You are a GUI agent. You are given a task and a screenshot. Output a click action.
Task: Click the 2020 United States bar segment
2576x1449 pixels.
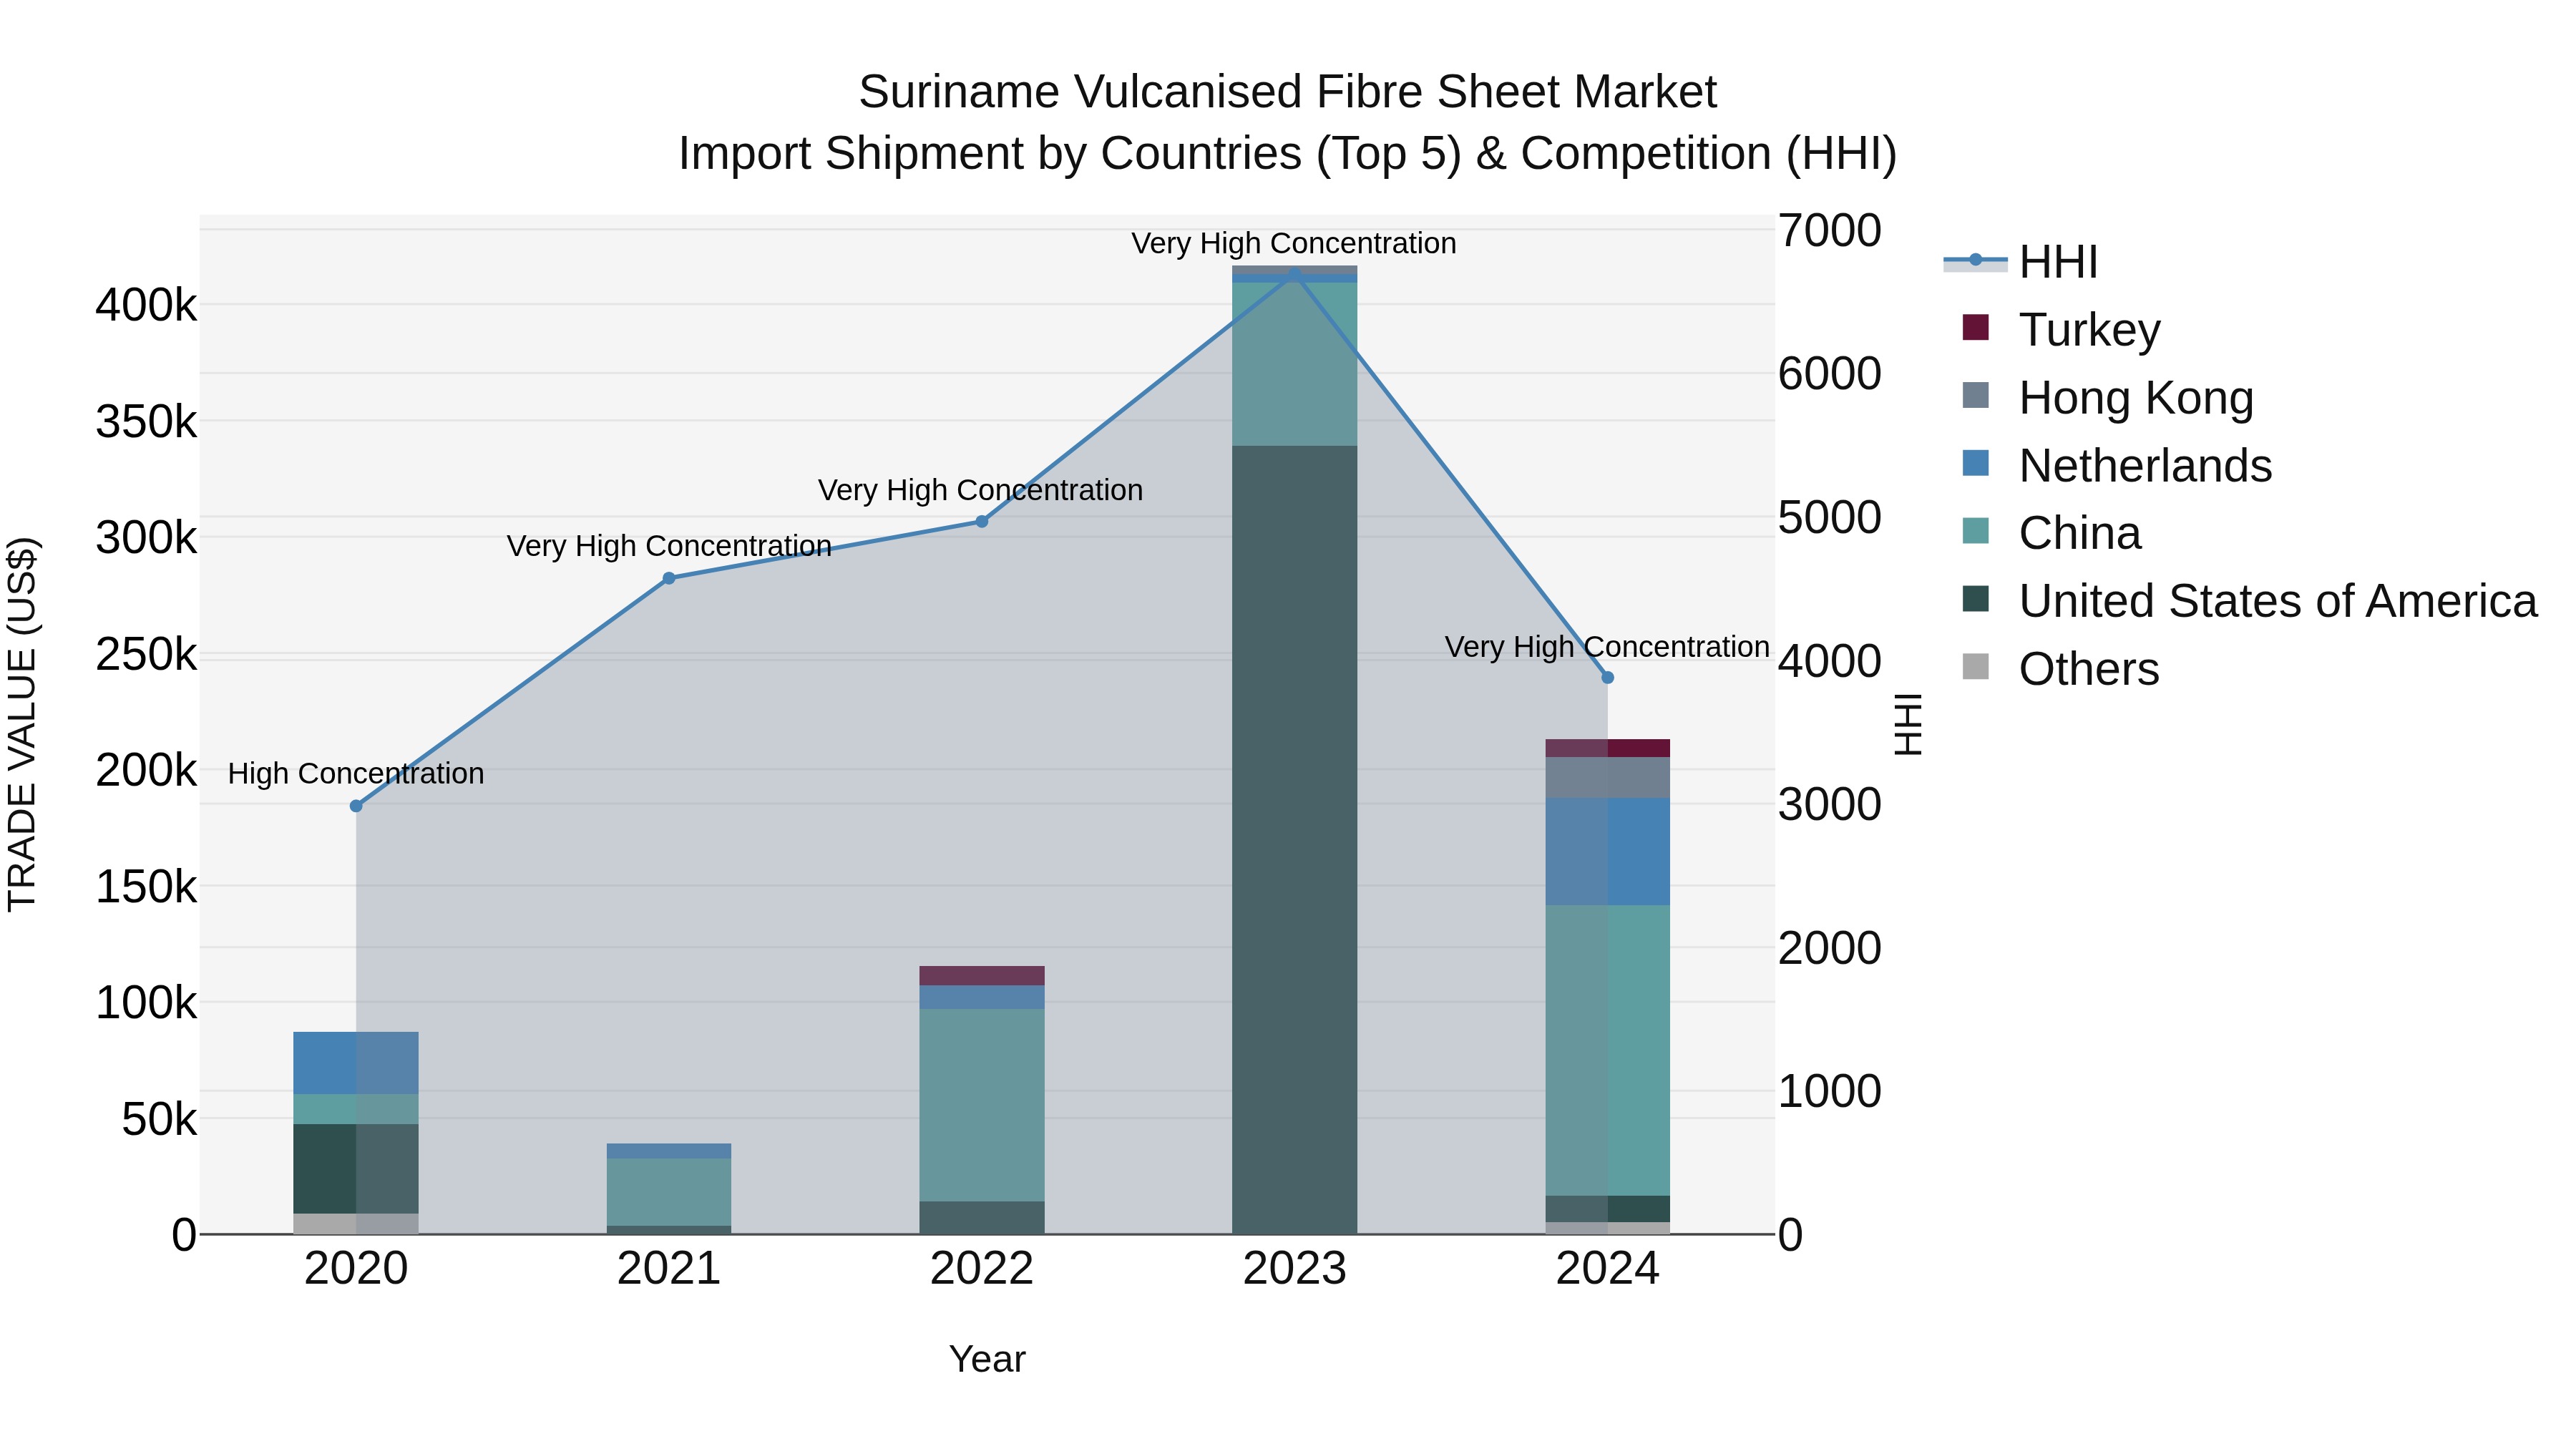point(356,1169)
